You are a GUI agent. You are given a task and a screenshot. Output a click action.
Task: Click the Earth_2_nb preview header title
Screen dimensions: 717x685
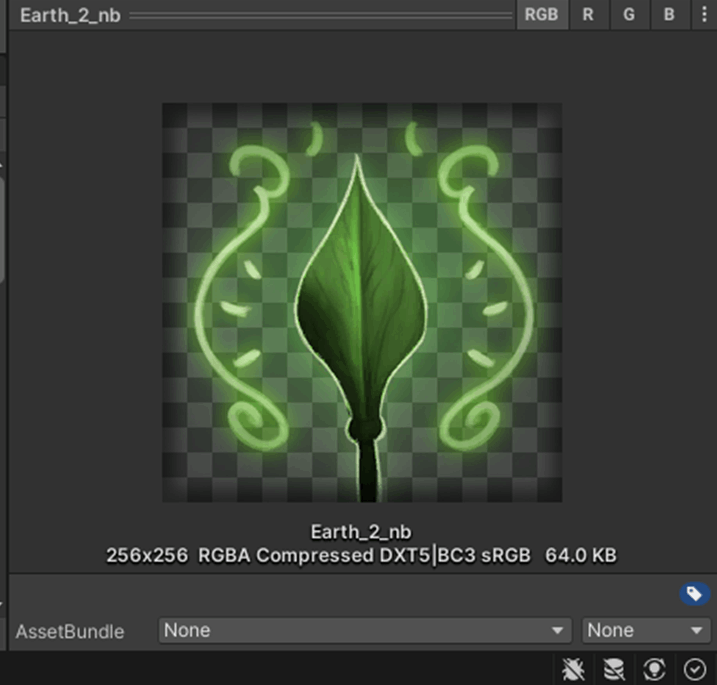click(x=70, y=16)
